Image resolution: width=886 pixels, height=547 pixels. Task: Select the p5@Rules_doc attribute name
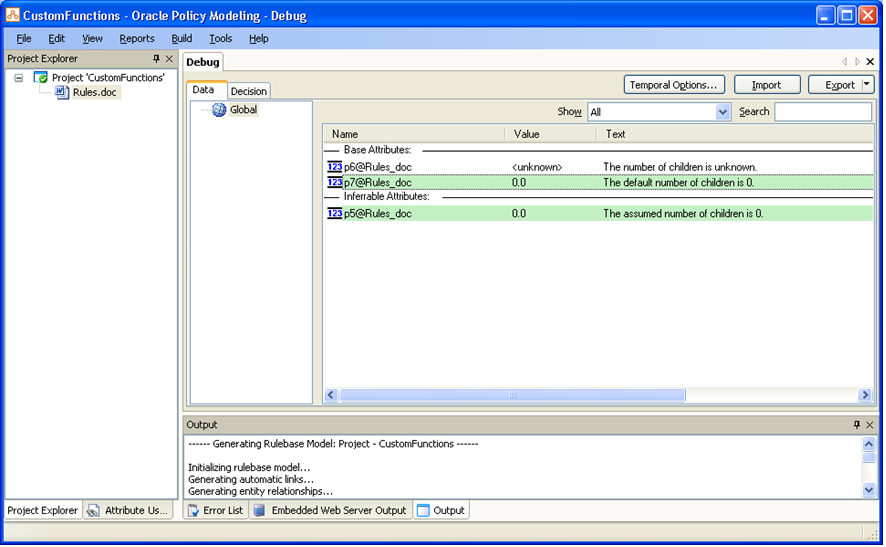(x=377, y=214)
